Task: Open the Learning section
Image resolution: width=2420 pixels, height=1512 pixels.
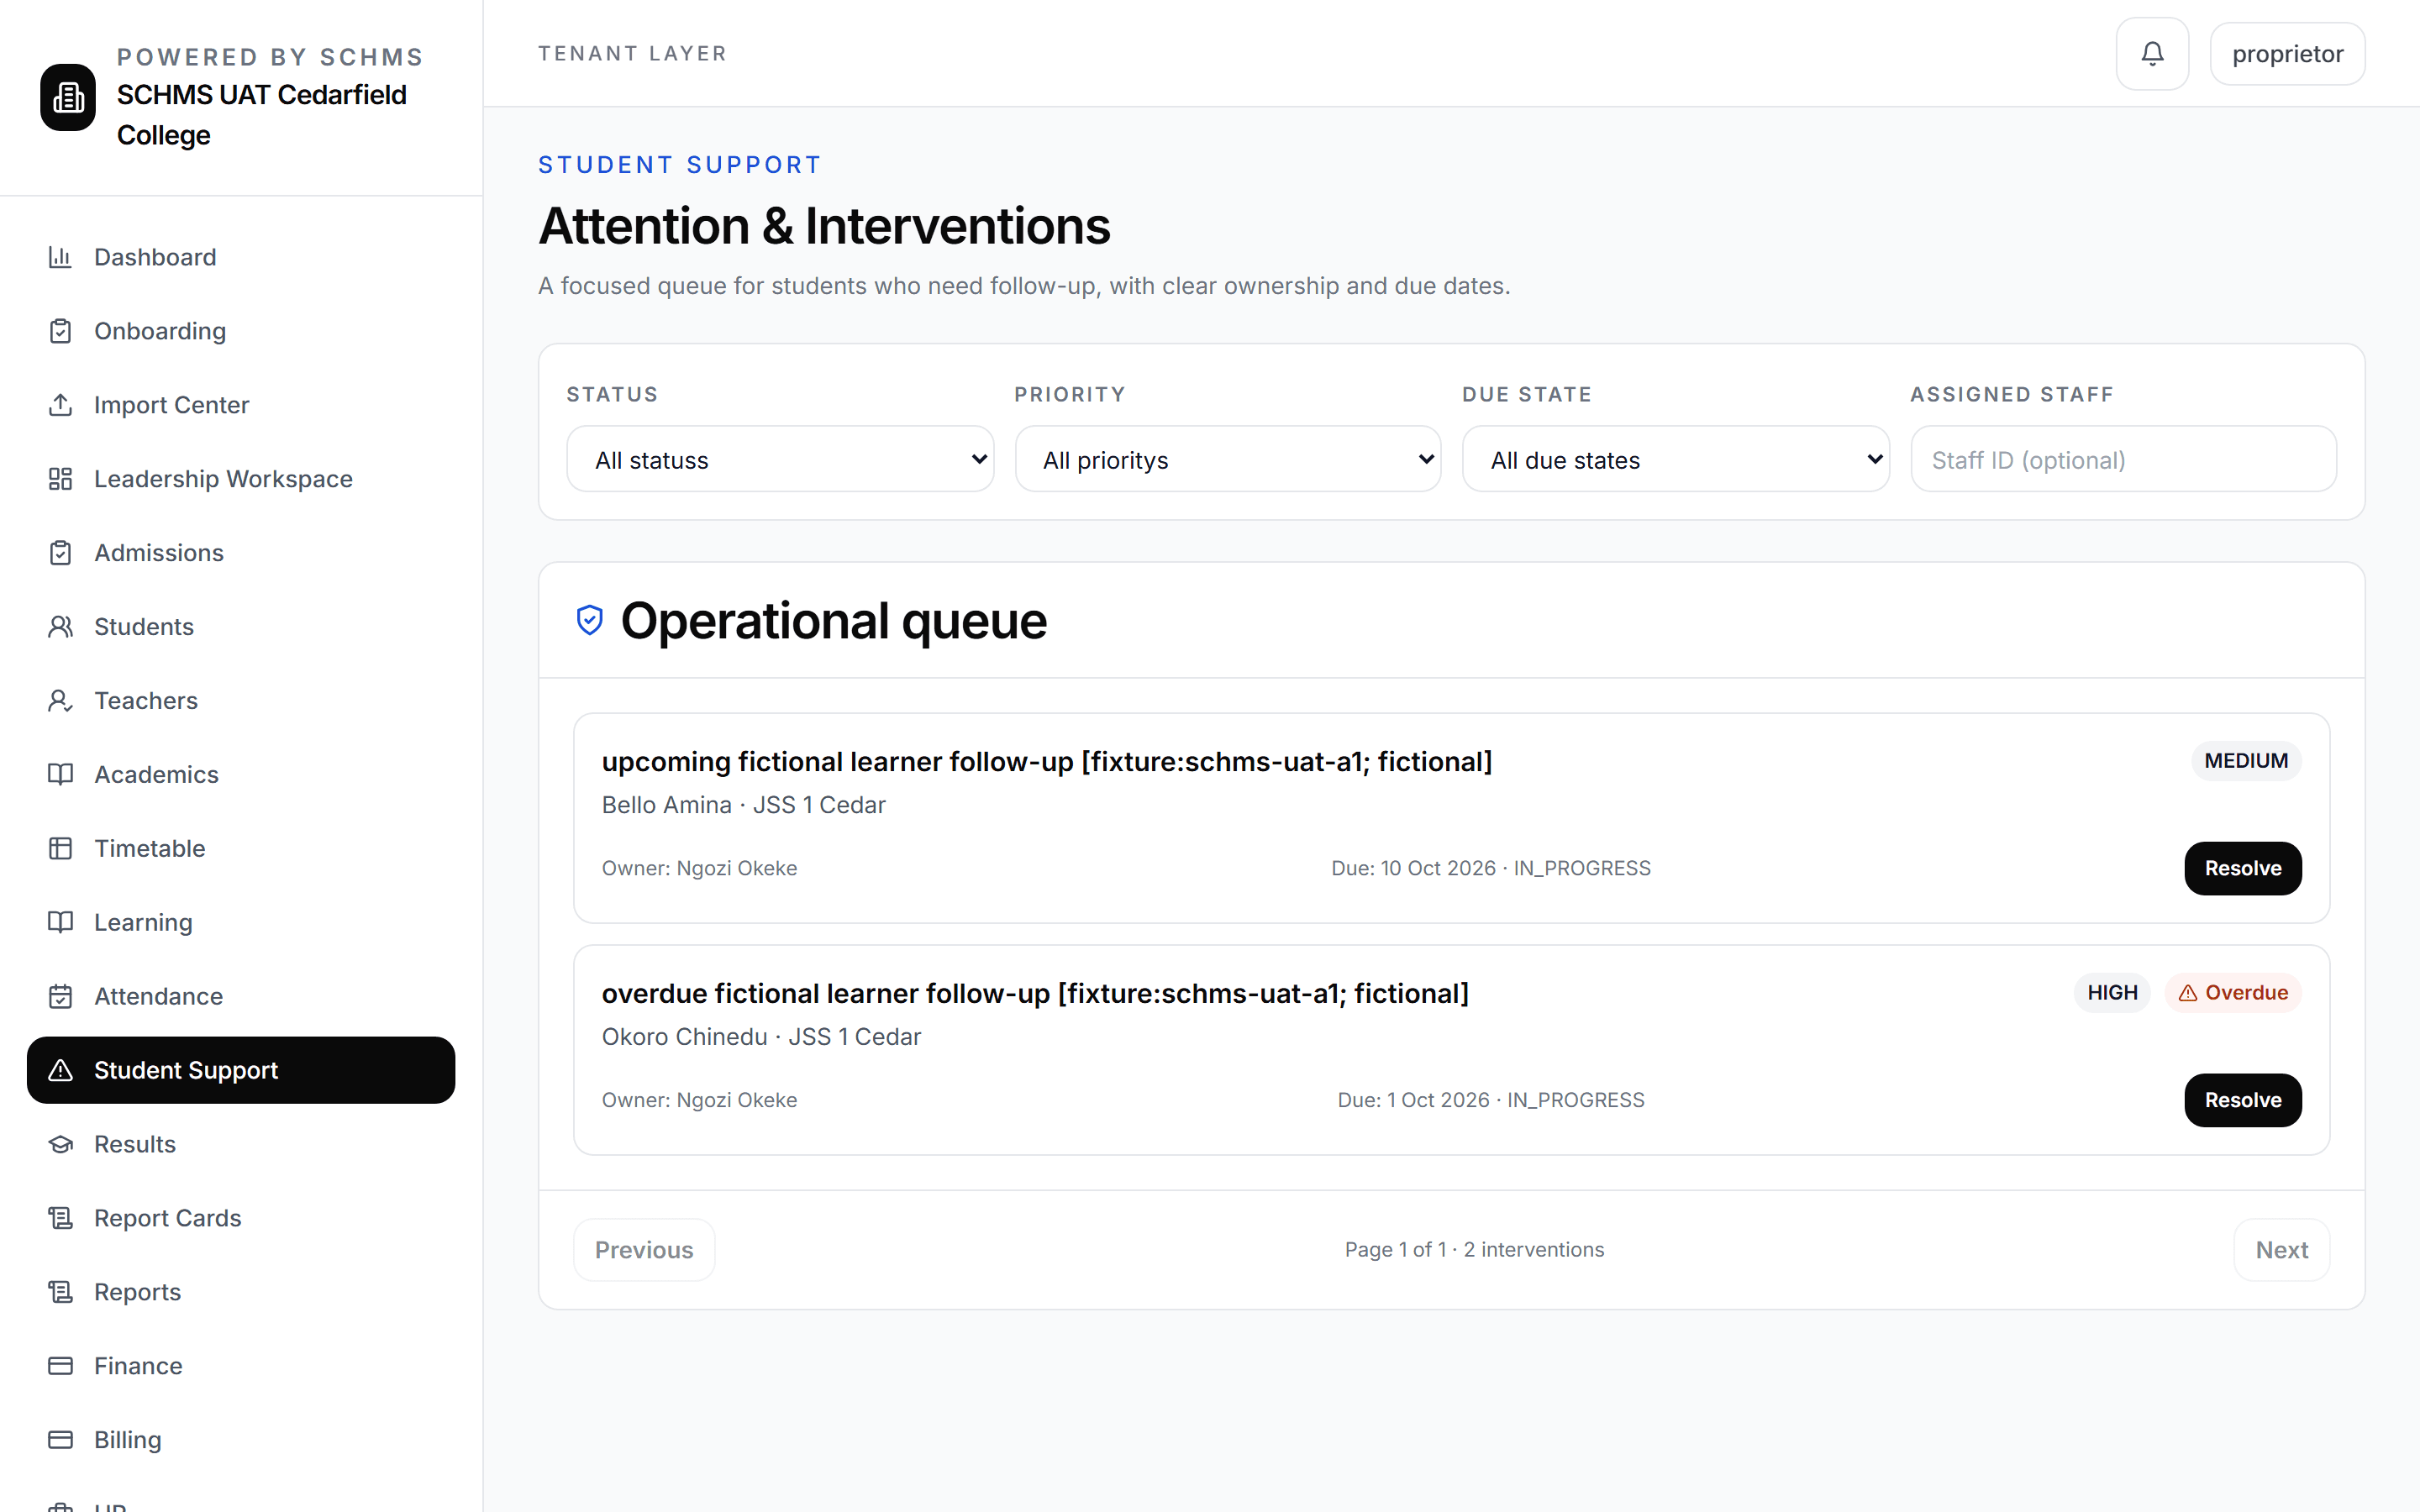Action: (241, 923)
